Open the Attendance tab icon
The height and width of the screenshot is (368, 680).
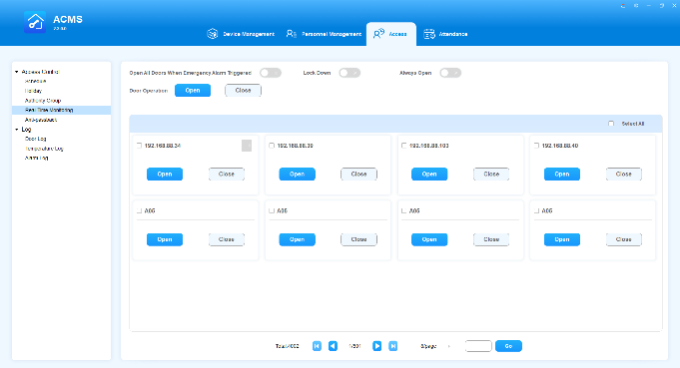tap(429, 34)
